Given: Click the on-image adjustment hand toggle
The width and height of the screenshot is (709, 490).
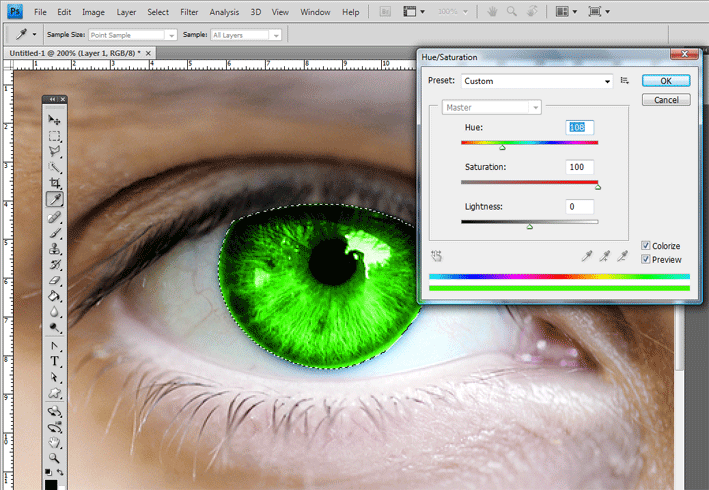Looking at the screenshot, I should 436,256.
